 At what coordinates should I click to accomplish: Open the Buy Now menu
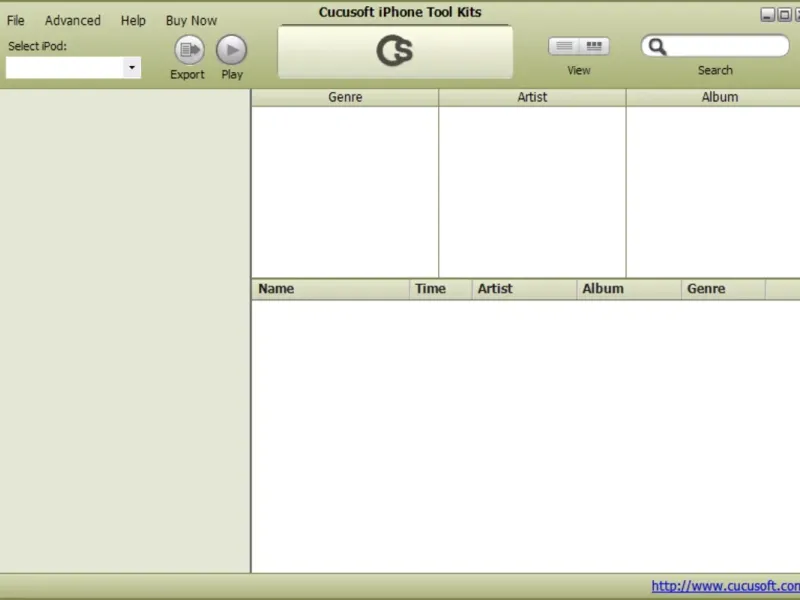click(x=191, y=20)
